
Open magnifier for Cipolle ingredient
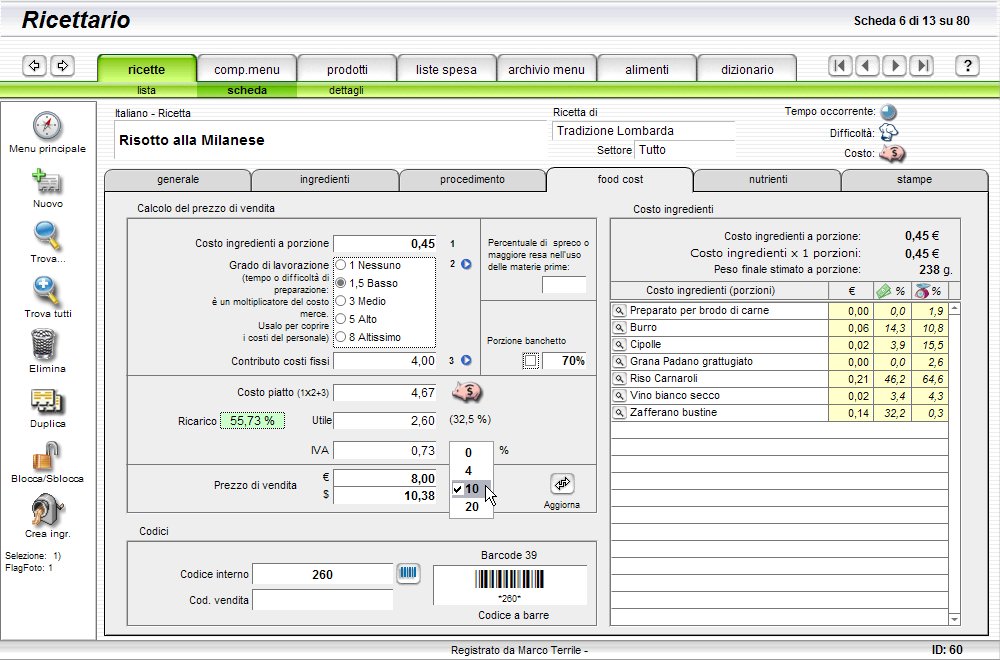tap(619, 345)
